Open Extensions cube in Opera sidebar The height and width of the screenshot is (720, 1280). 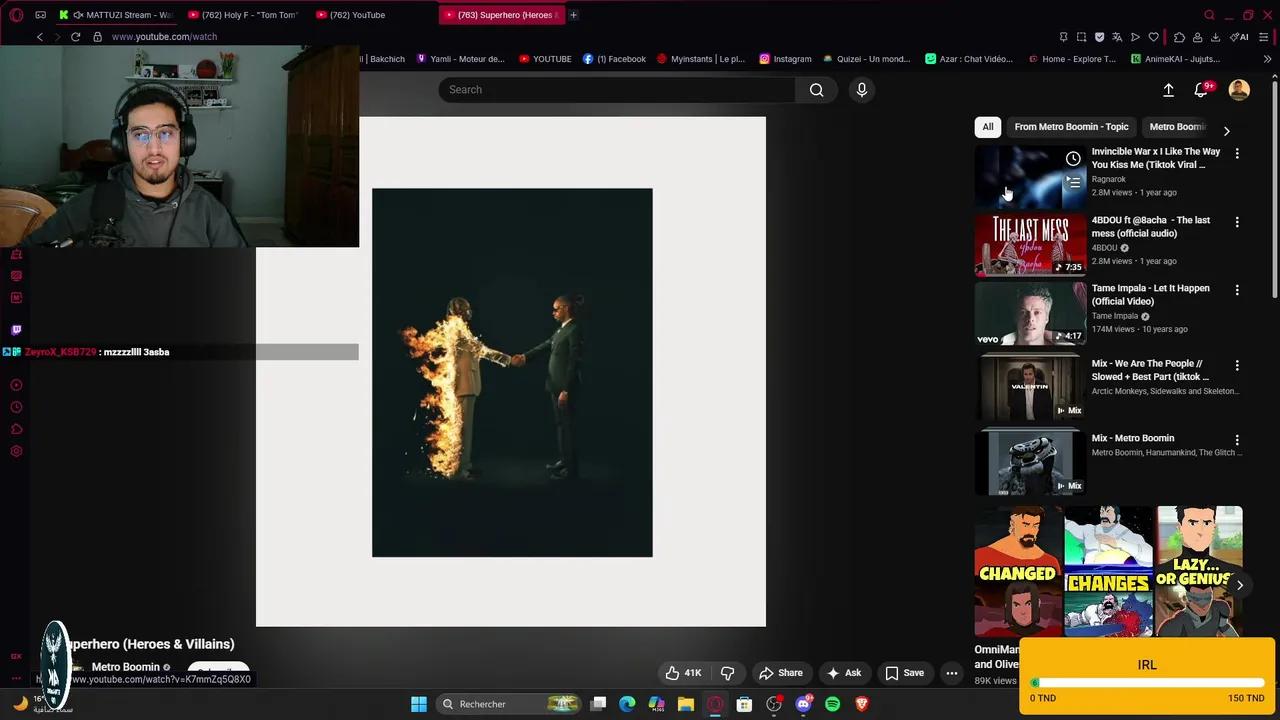(16, 429)
